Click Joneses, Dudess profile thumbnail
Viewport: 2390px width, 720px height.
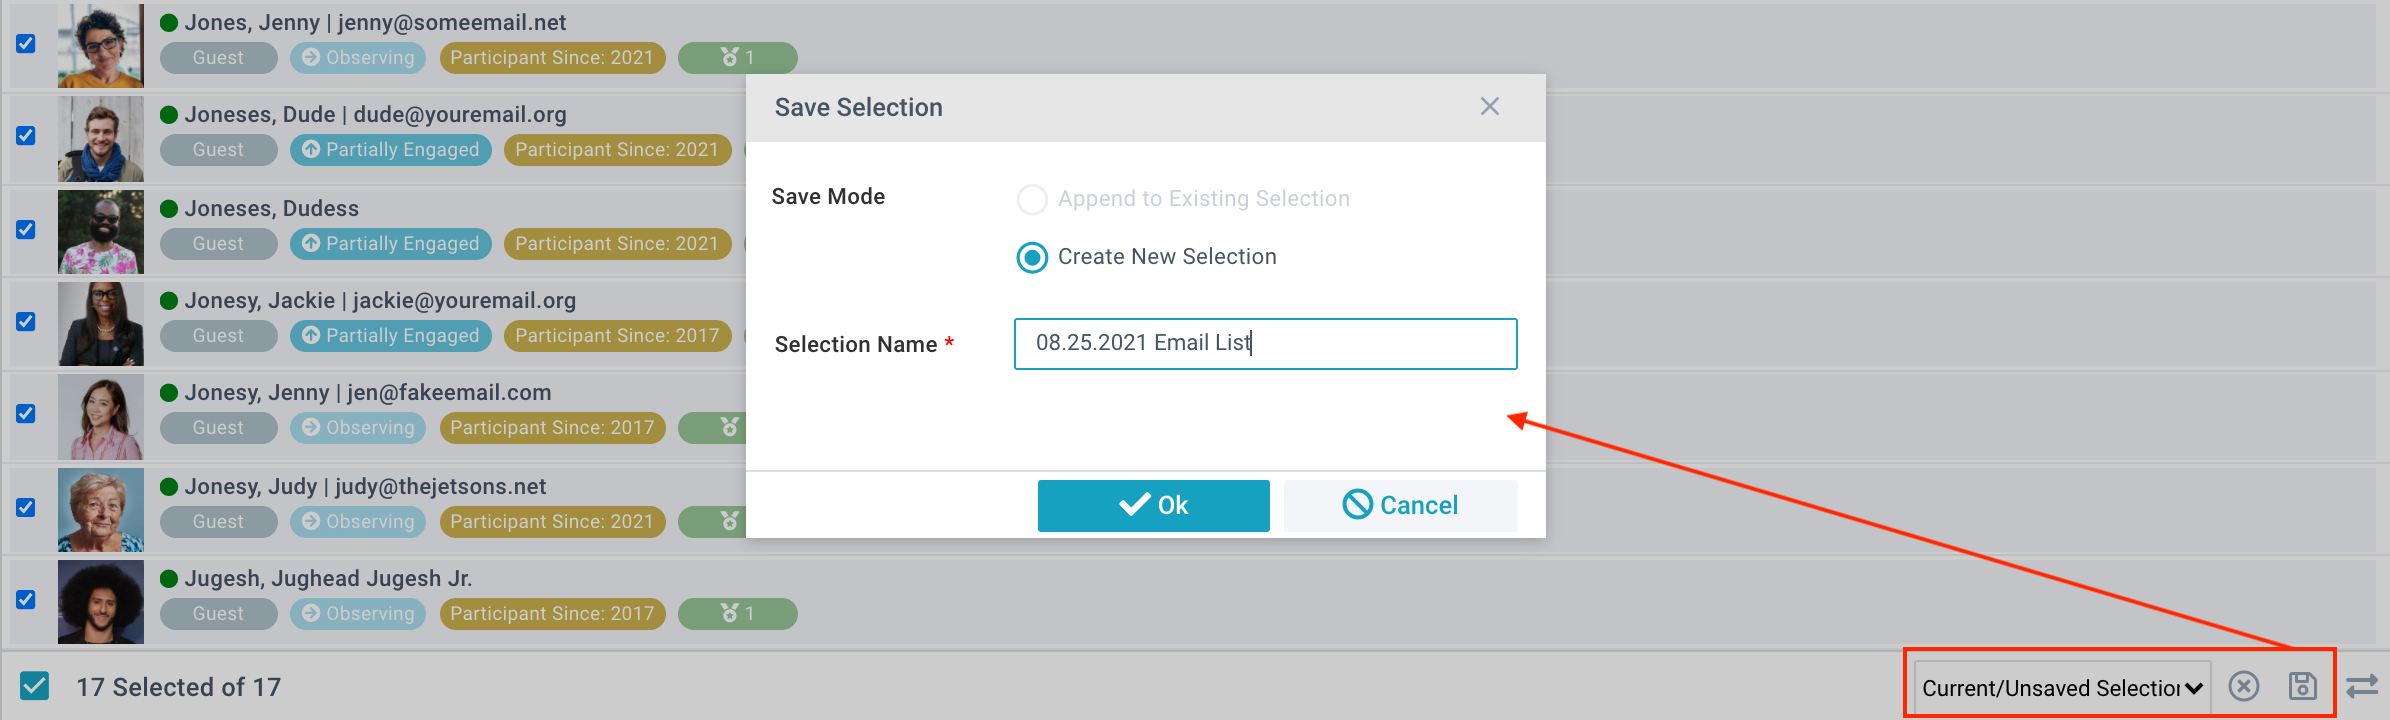click(101, 232)
